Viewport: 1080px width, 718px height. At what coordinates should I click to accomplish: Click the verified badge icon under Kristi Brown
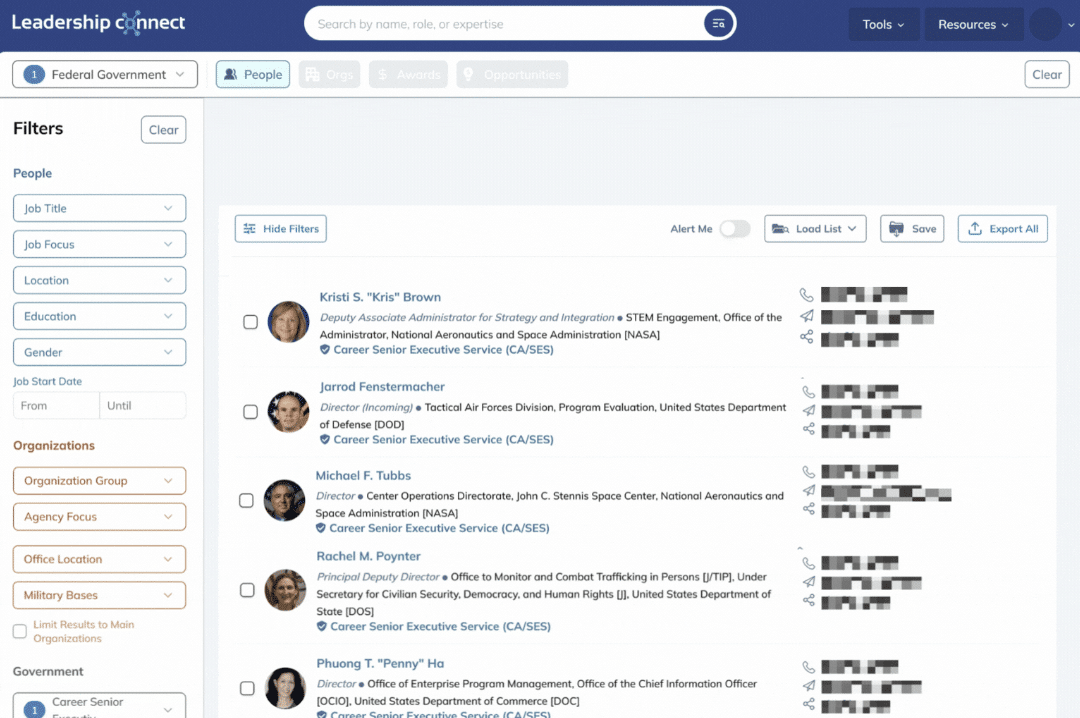click(x=324, y=350)
